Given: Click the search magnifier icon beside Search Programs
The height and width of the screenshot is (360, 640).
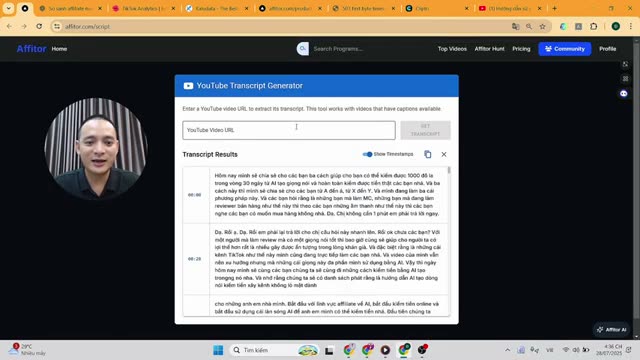Looking at the screenshot, I should click(302, 49).
